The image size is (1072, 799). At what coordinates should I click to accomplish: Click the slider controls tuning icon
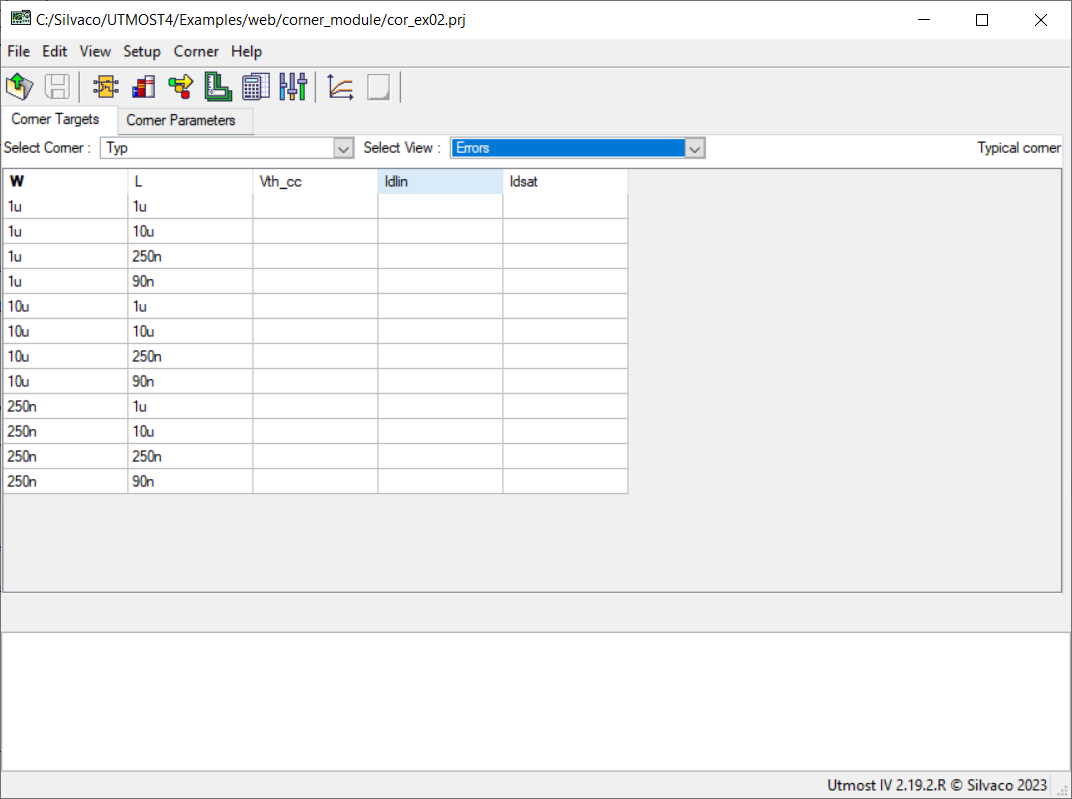pyautogui.click(x=293, y=87)
